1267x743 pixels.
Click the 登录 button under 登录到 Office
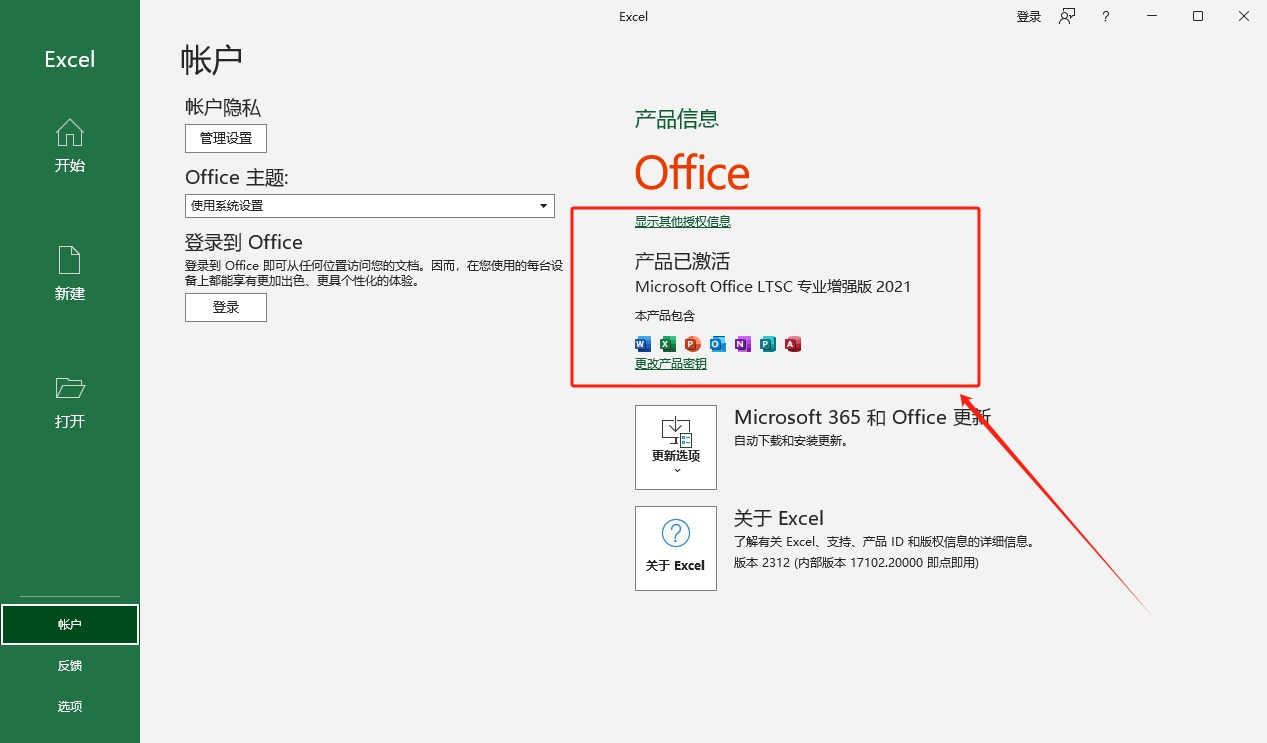click(226, 307)
